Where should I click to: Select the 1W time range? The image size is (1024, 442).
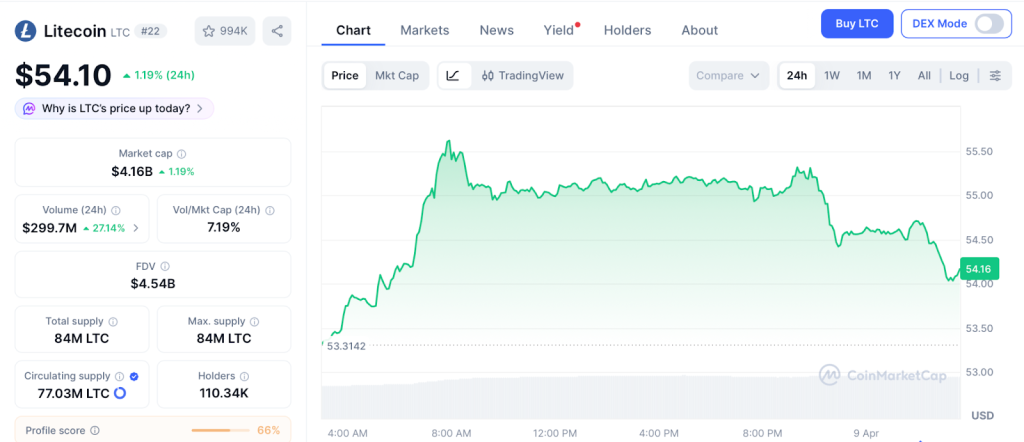point(831,76)
